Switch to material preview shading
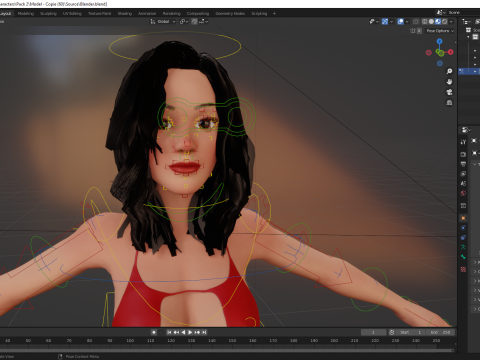Image resolution: width=480 pixels, height=360 pixels. coord(438,21)
